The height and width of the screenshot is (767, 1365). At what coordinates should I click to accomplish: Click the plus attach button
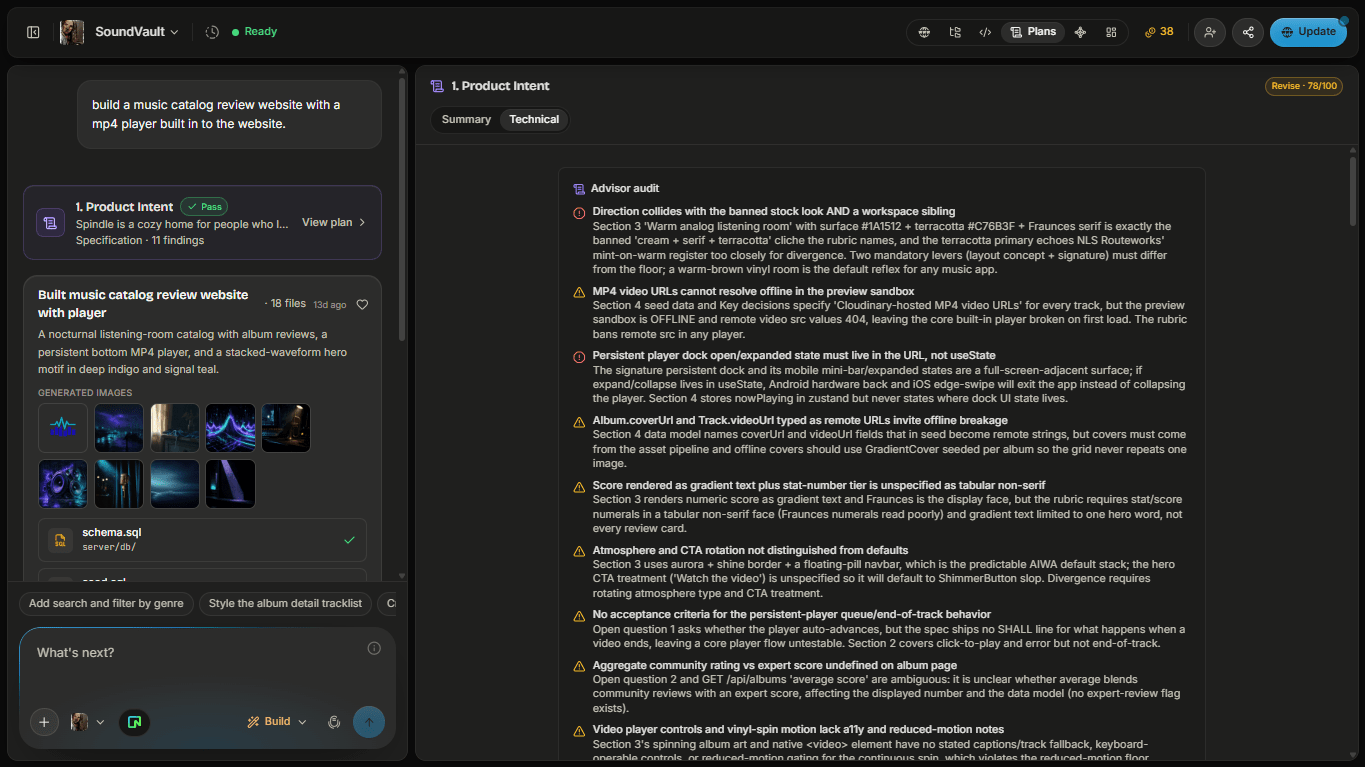(x=44, y=722)
